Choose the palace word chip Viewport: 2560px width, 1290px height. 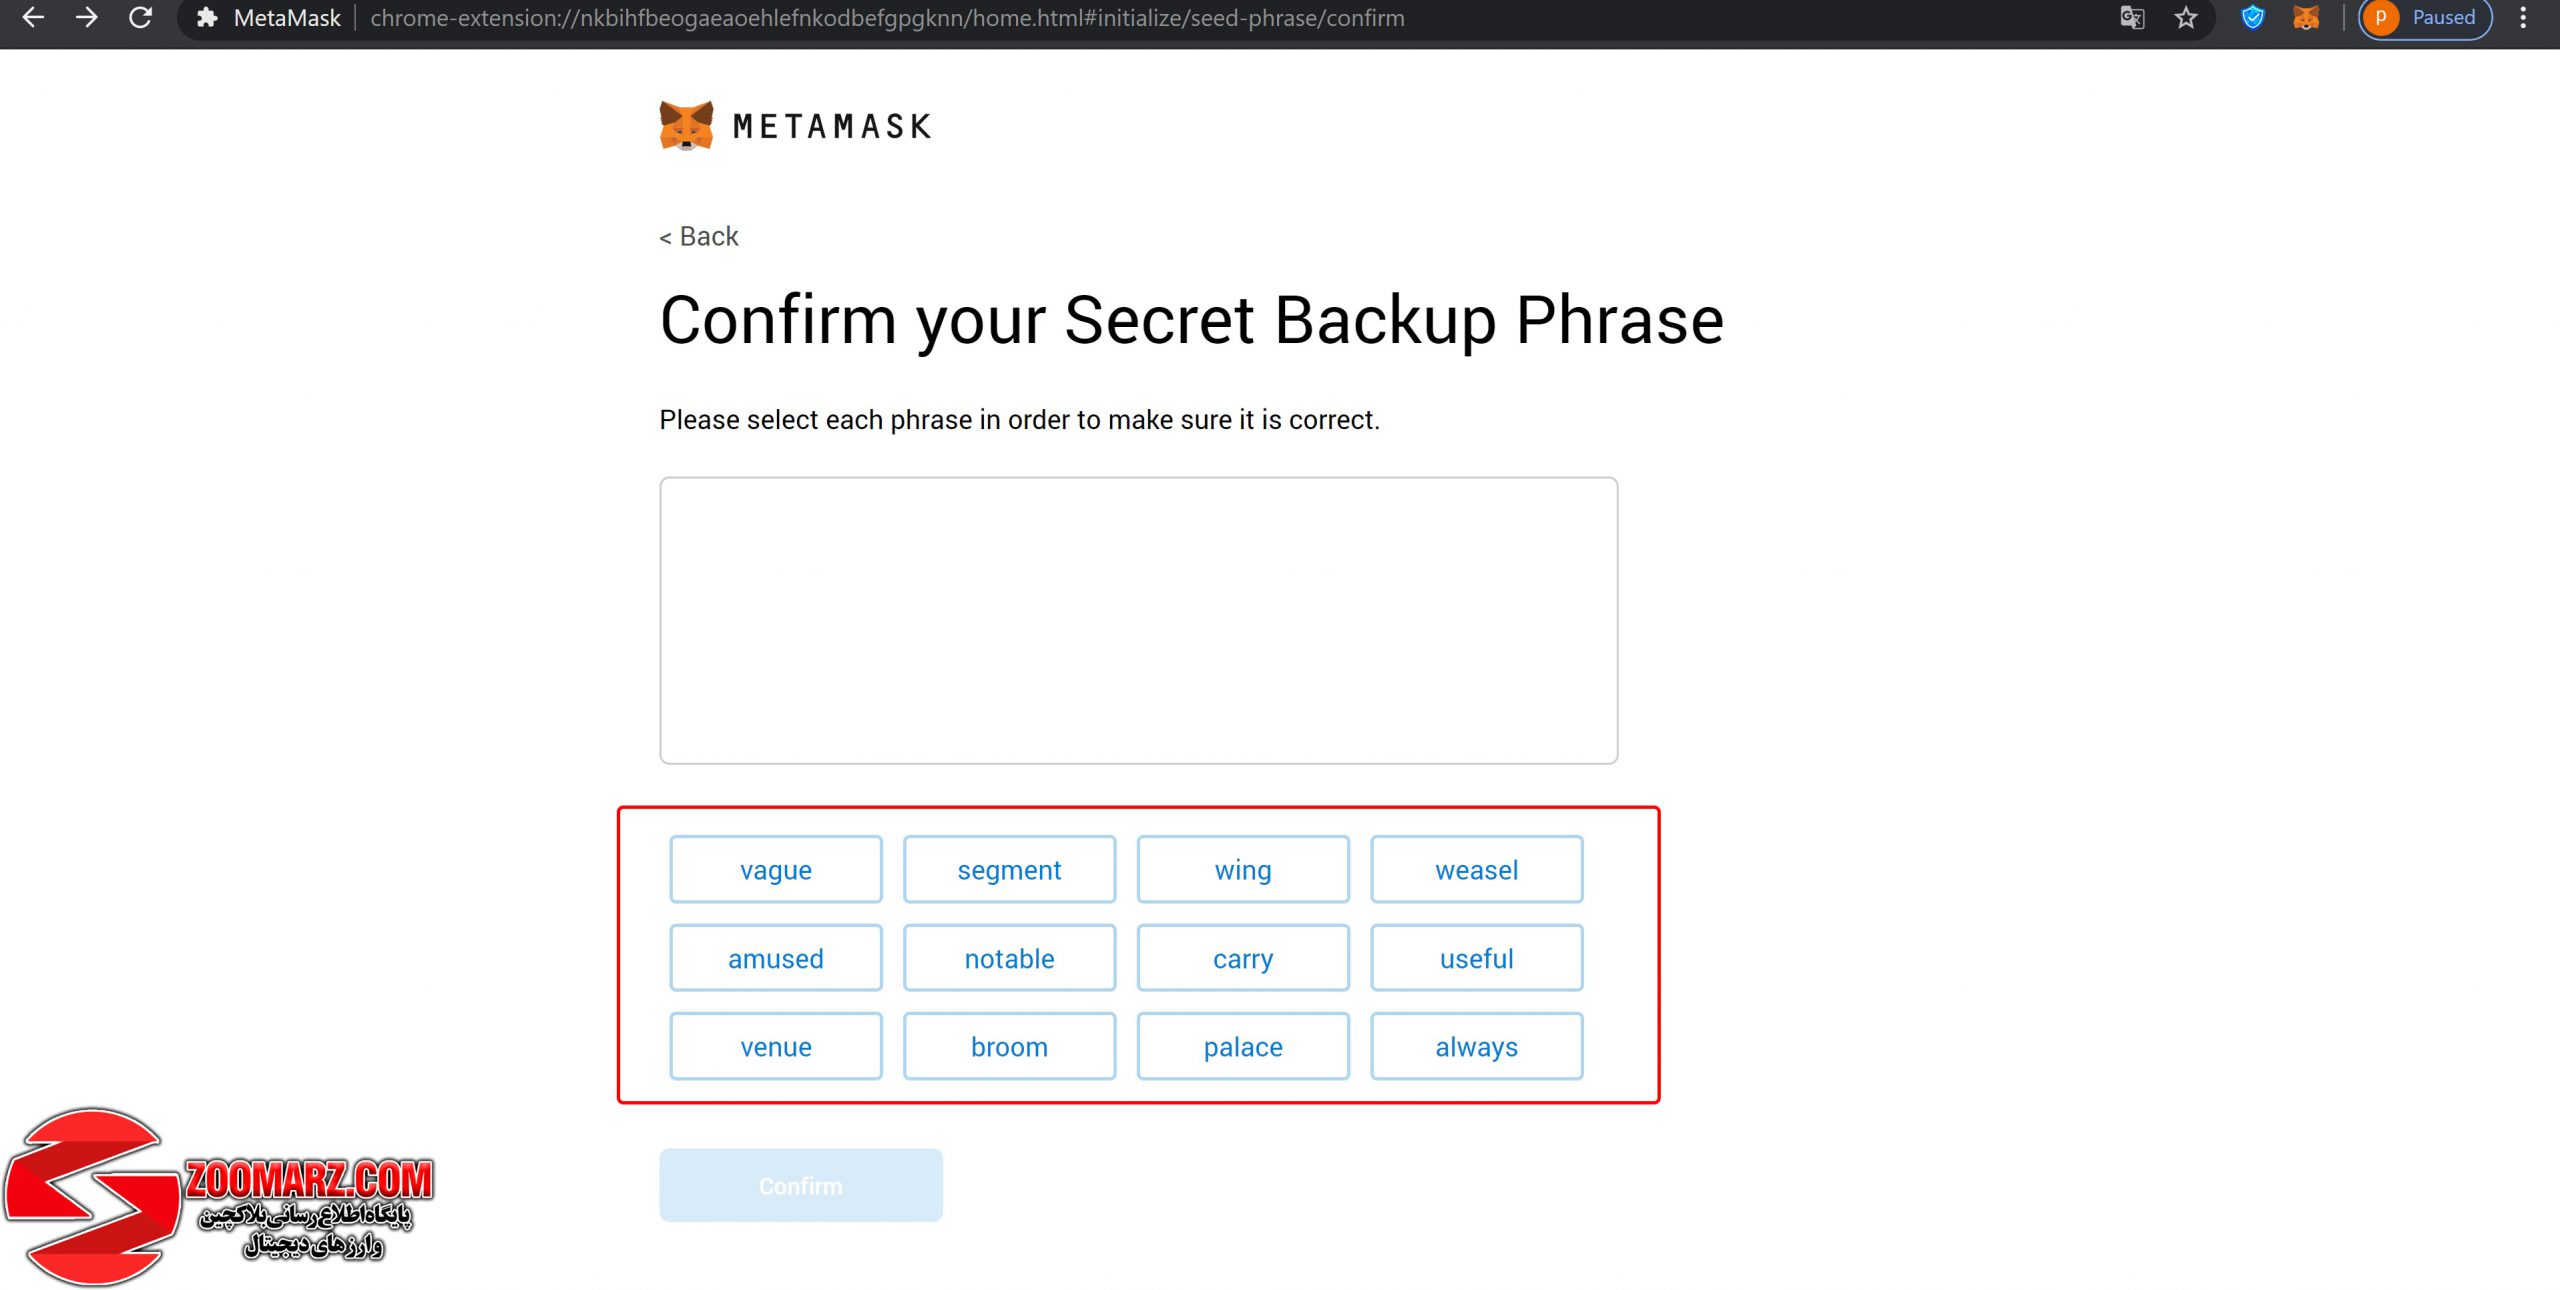pos(1243,1046)
